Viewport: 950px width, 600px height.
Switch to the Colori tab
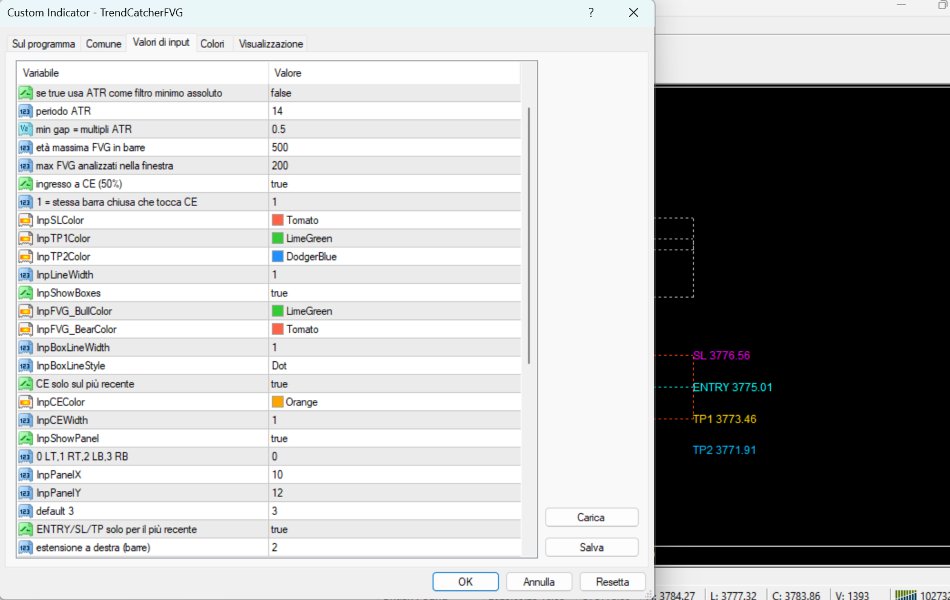pyautogui.click(x=213, y=44)
